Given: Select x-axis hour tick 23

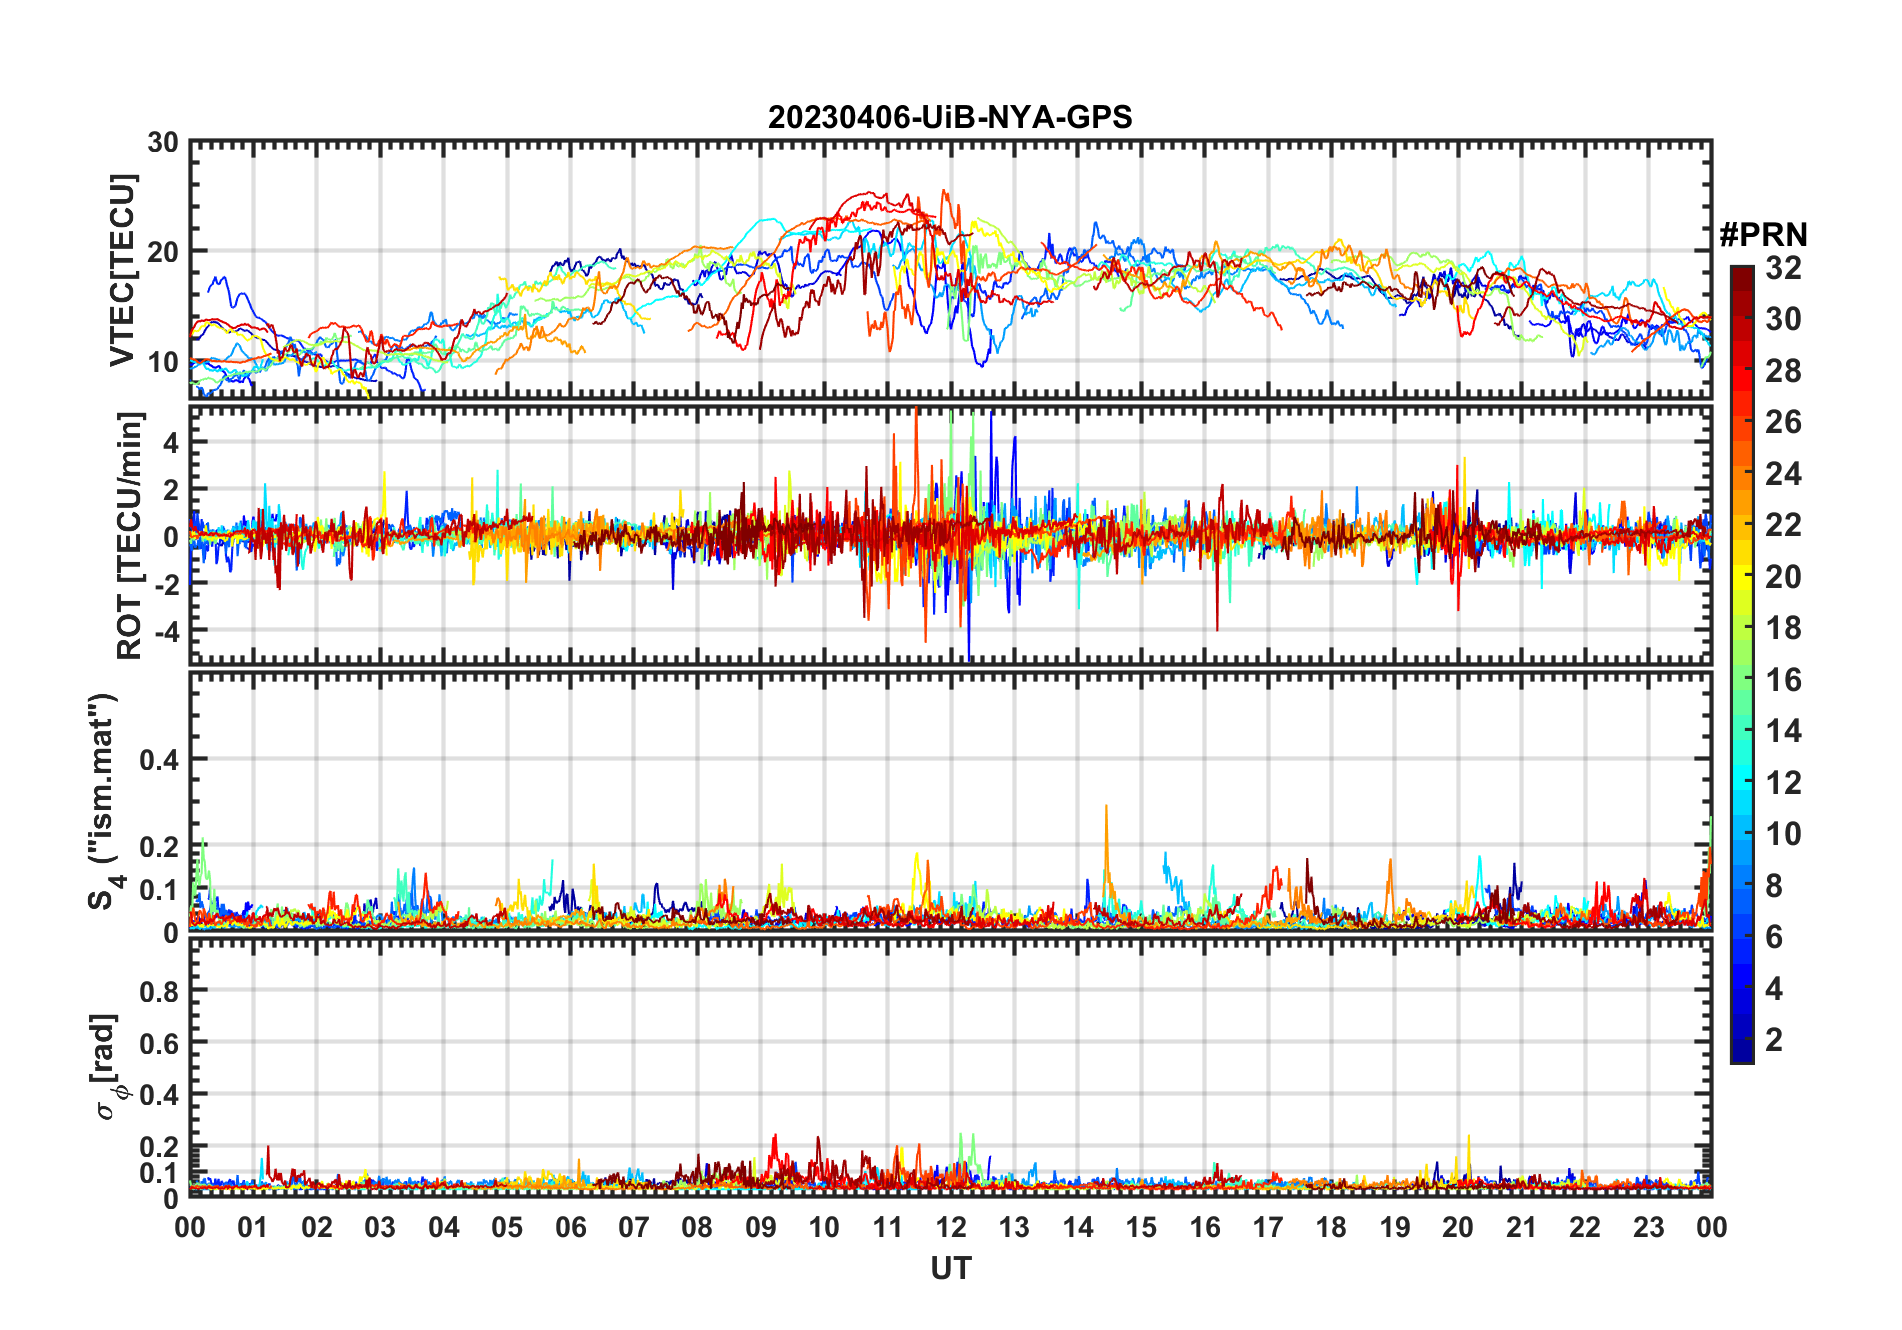Looking at the screenshot, I should 1648,1227.
